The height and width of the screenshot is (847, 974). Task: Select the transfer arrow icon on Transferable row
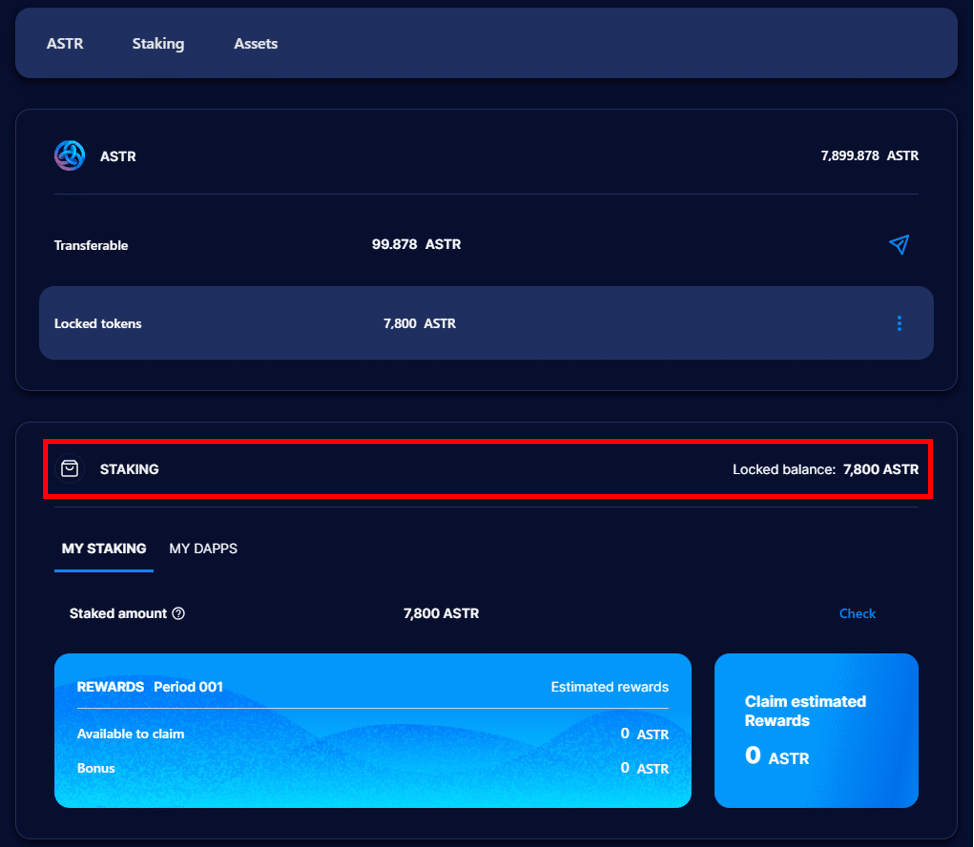point(899,244)
